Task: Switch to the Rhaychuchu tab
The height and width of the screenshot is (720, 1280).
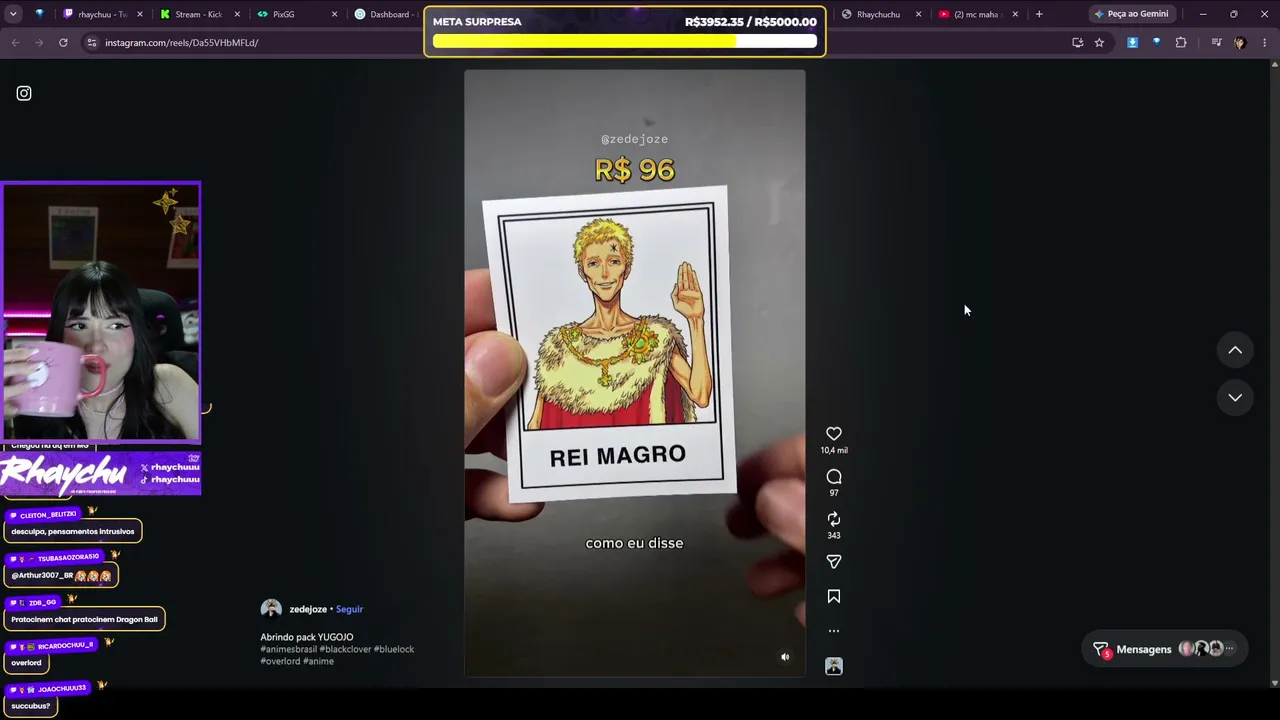Action: point(881,14)
